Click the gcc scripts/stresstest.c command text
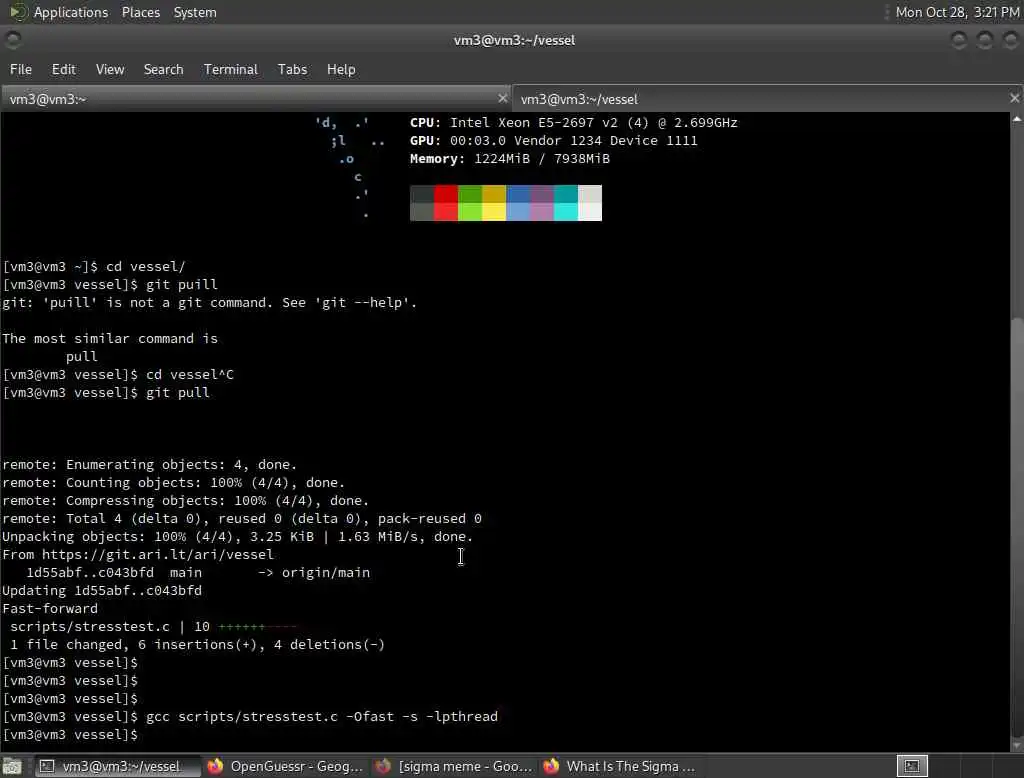This screenshot has width=1024, height=778. coord(321,717)
